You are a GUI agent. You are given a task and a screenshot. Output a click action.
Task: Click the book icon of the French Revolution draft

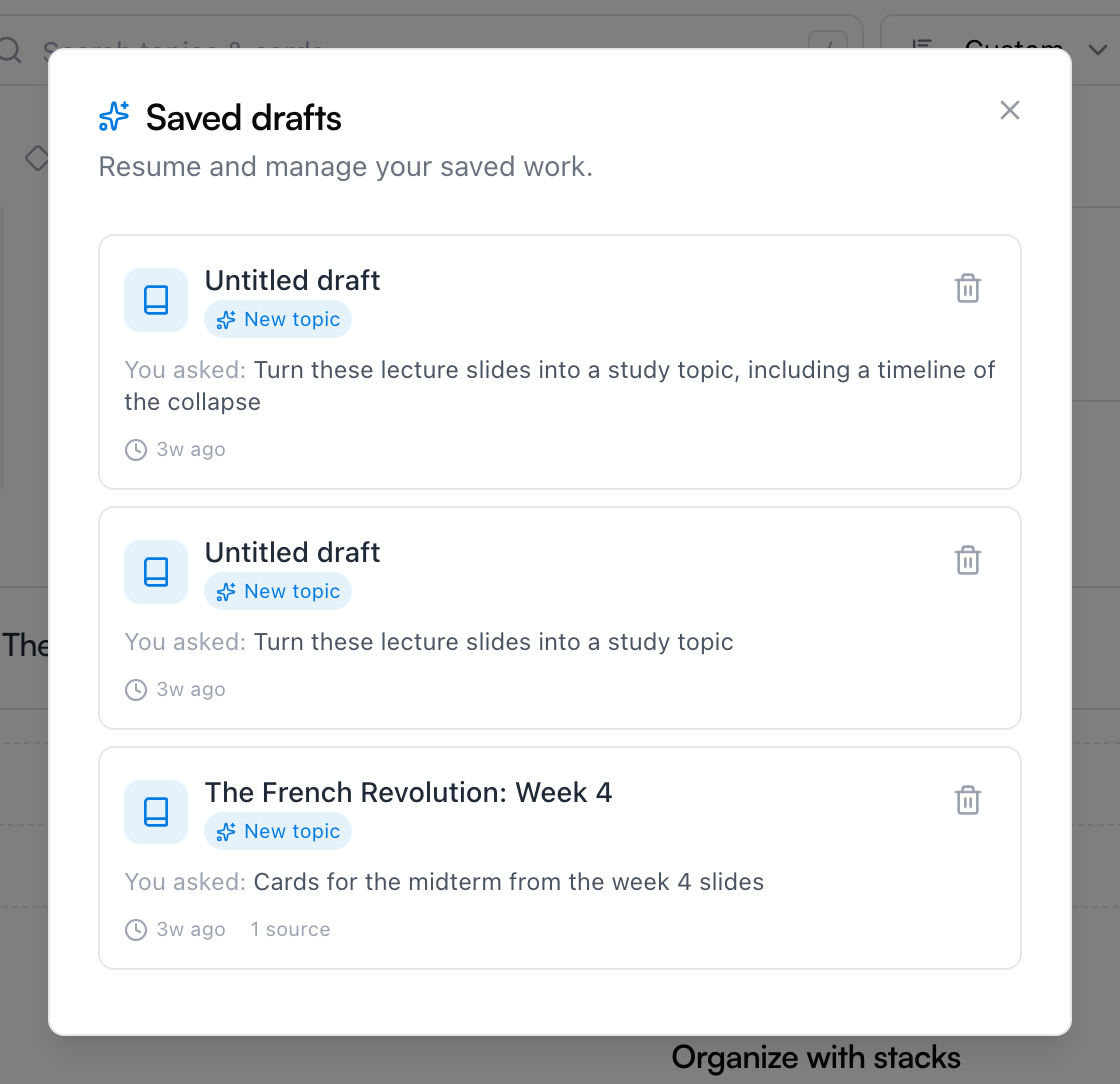(156, 812)
